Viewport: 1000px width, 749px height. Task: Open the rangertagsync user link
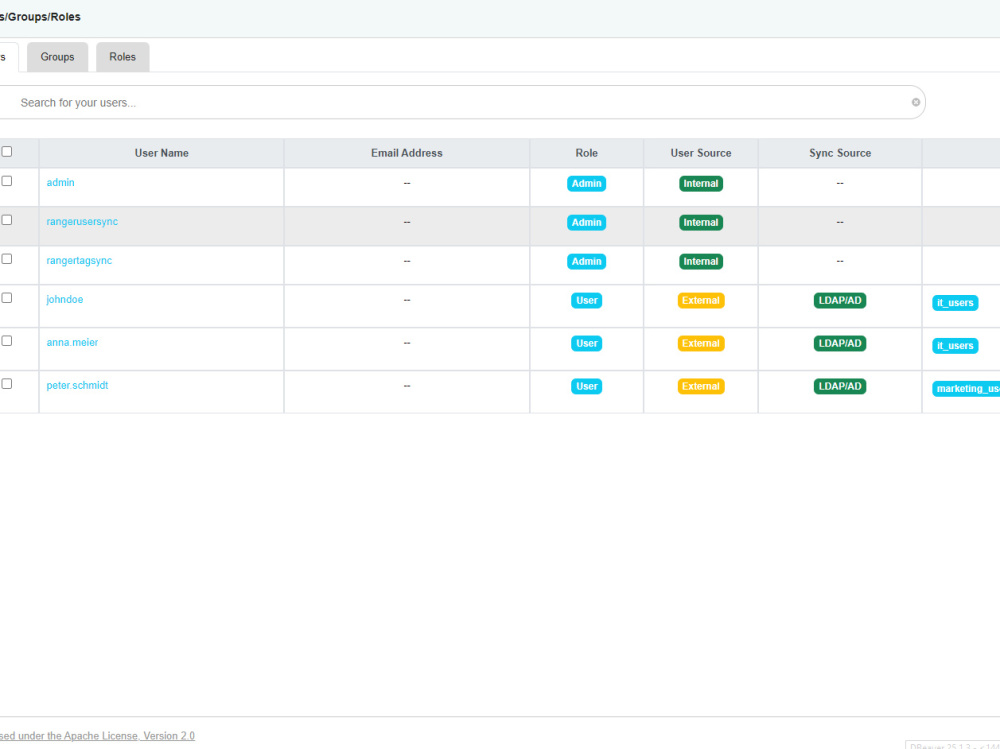(79, 260)
